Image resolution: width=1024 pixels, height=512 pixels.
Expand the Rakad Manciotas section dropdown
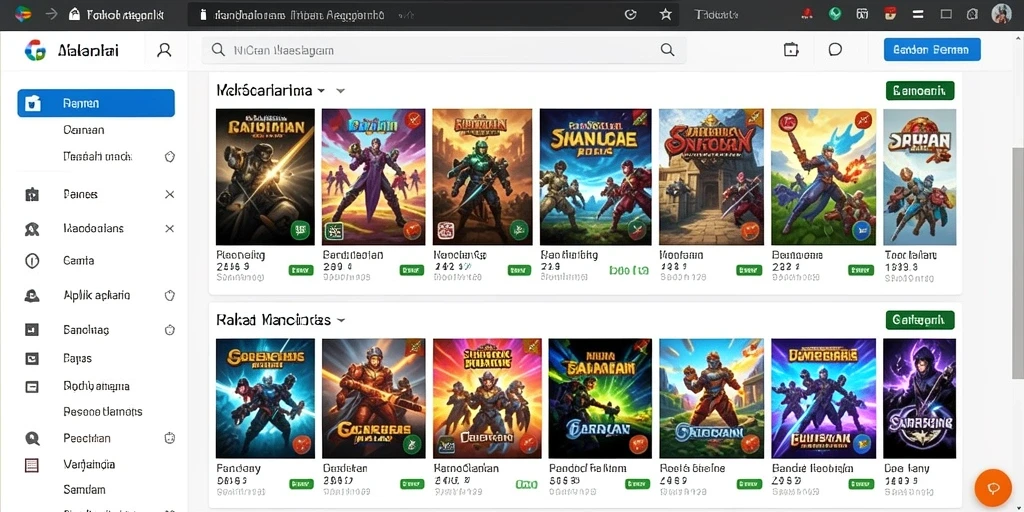(340, 320)
